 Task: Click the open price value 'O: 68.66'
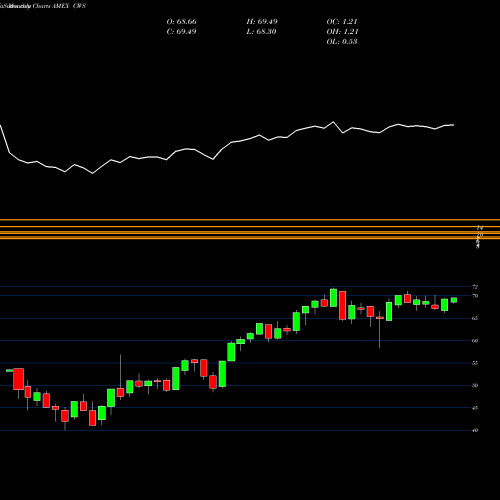(x=181, y=22)
